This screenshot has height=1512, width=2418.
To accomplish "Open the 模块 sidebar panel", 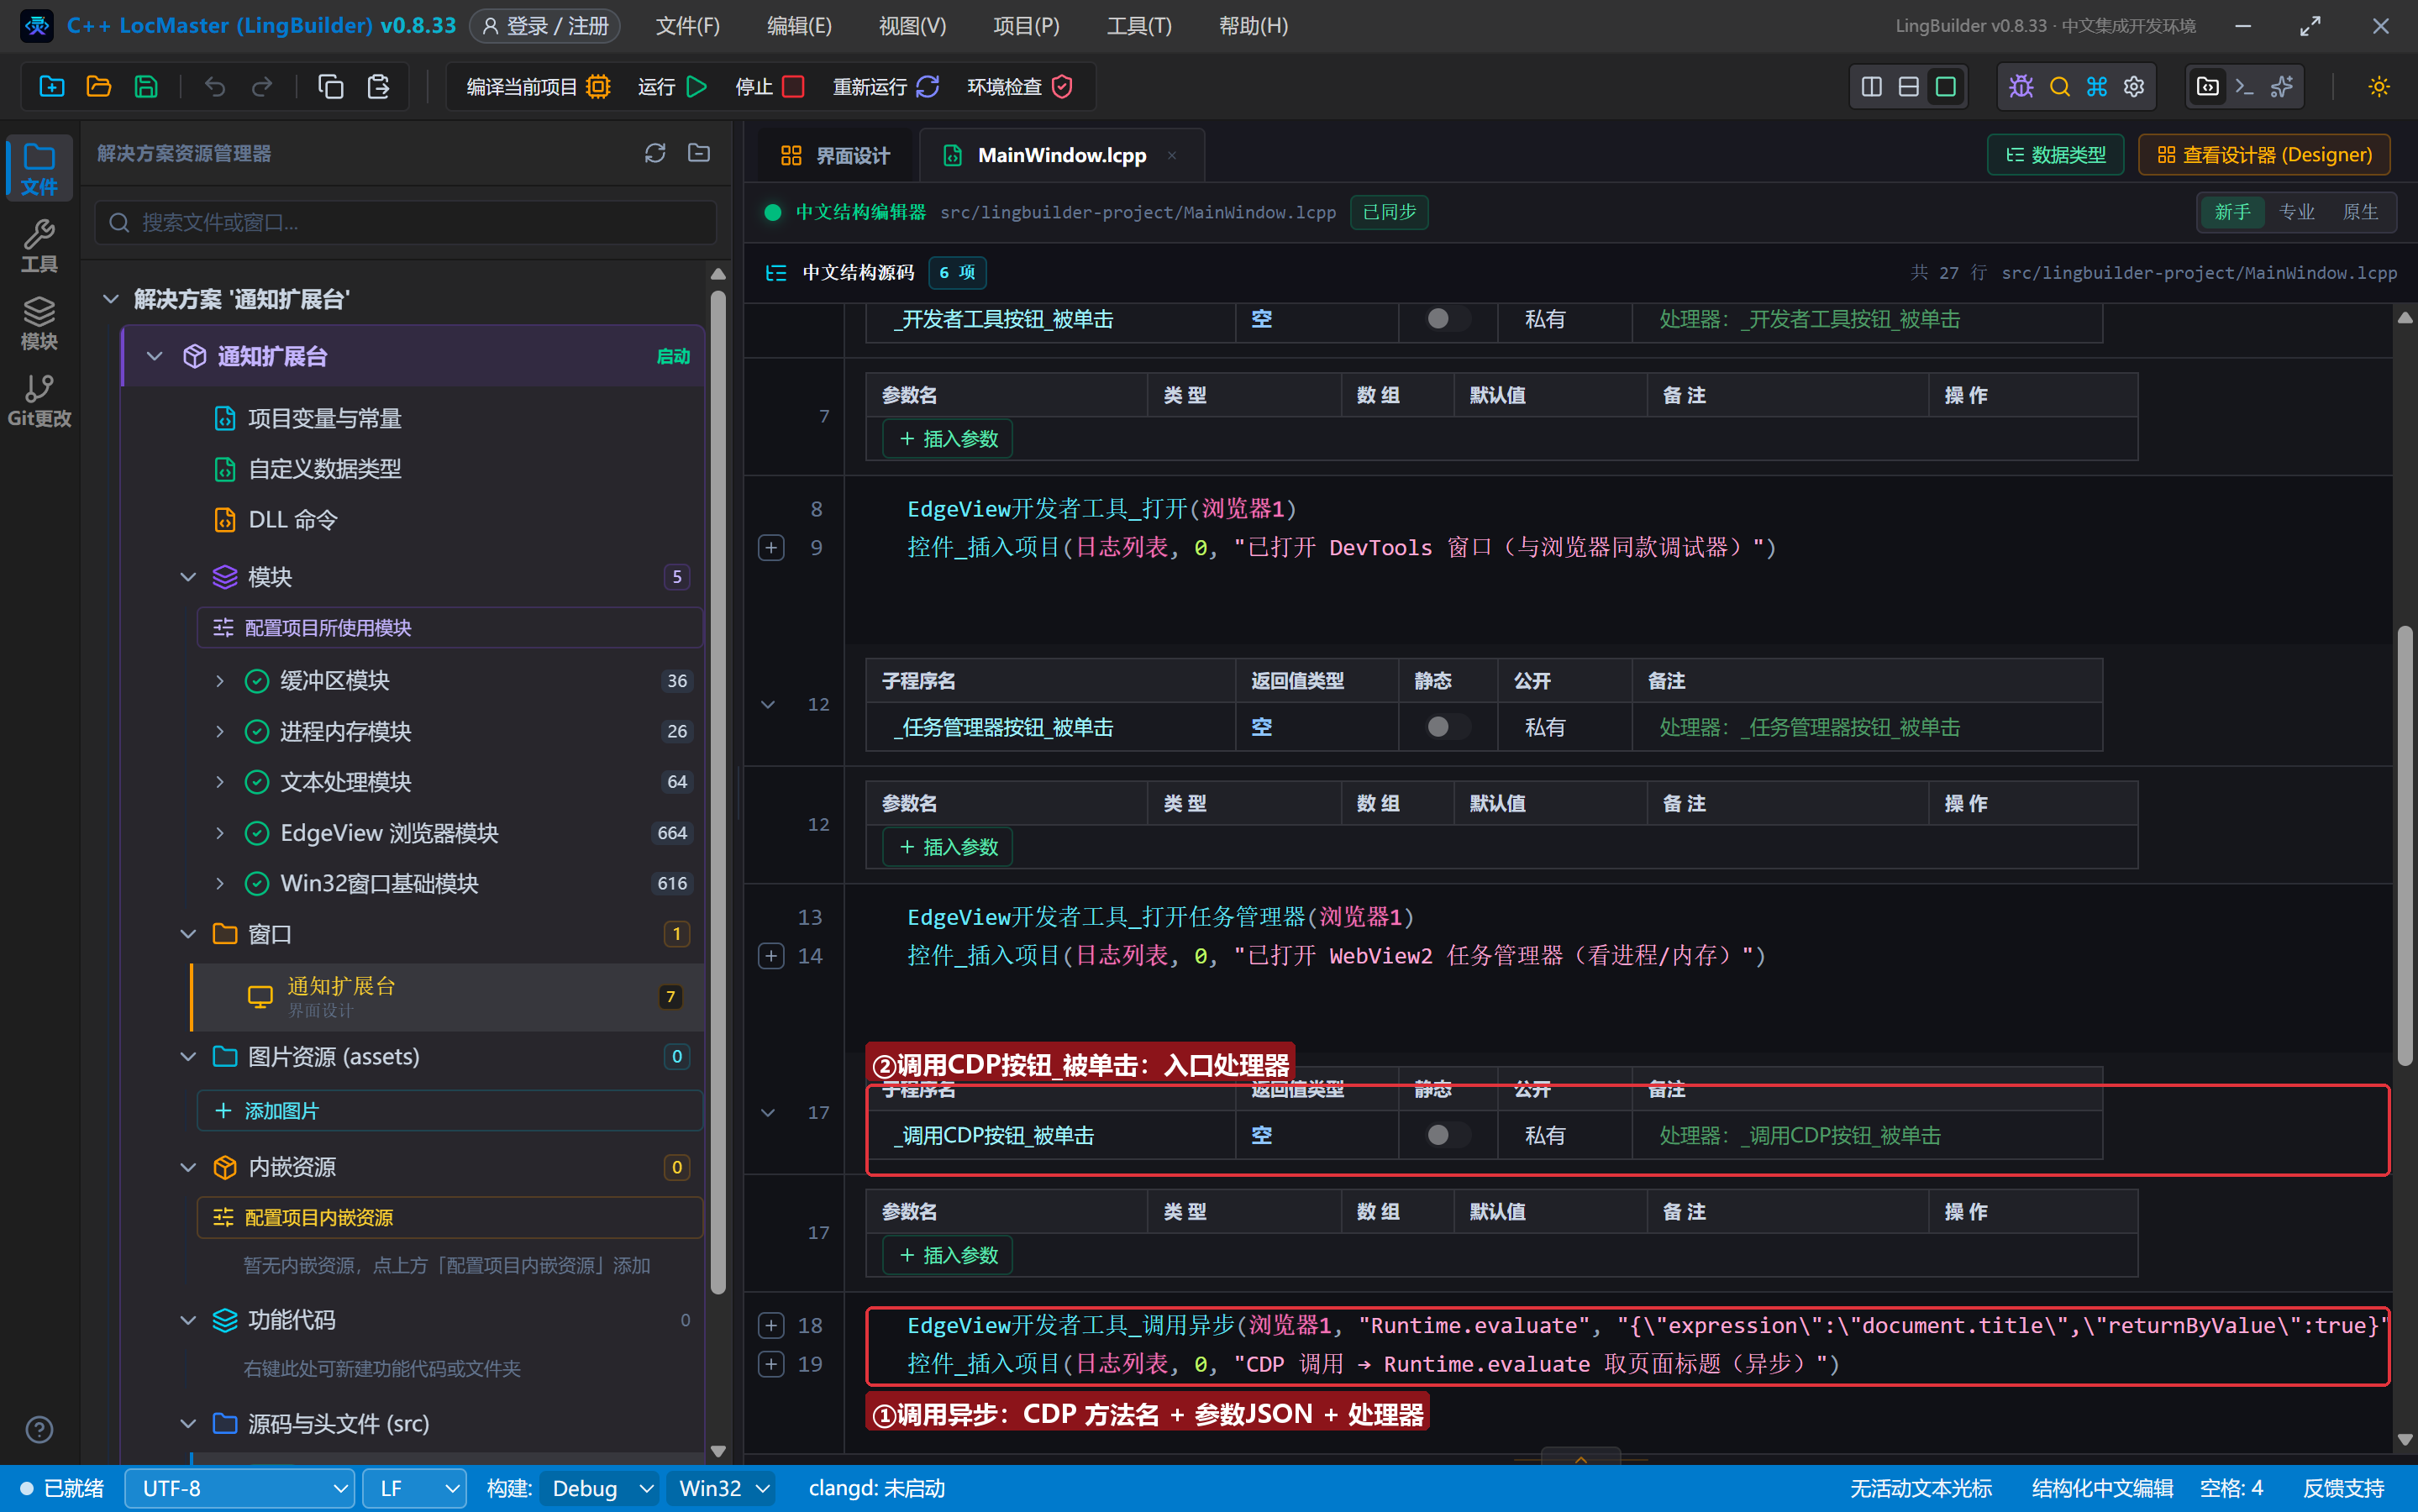I will (39, 323).
